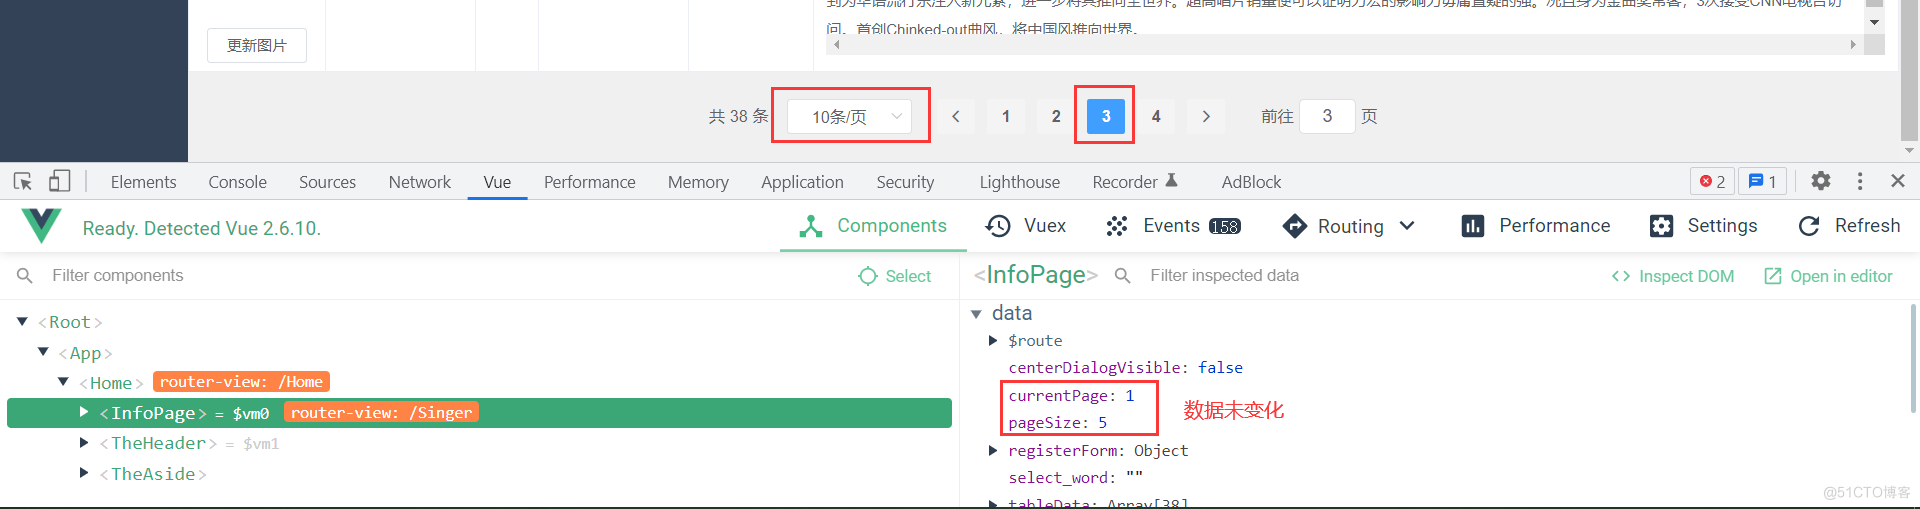The width and height of the screenshot is (1920, 509).
Task: Go to page 4
Action: coord(1156,116)
